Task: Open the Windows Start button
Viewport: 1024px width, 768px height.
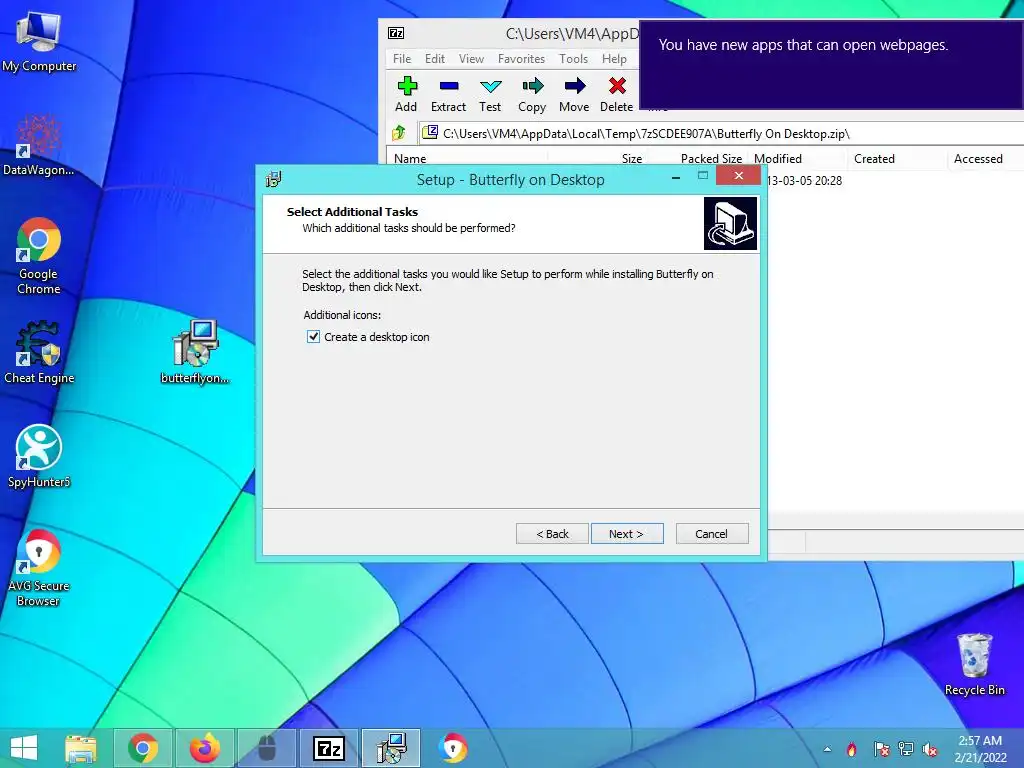Action: coord(24,748)
